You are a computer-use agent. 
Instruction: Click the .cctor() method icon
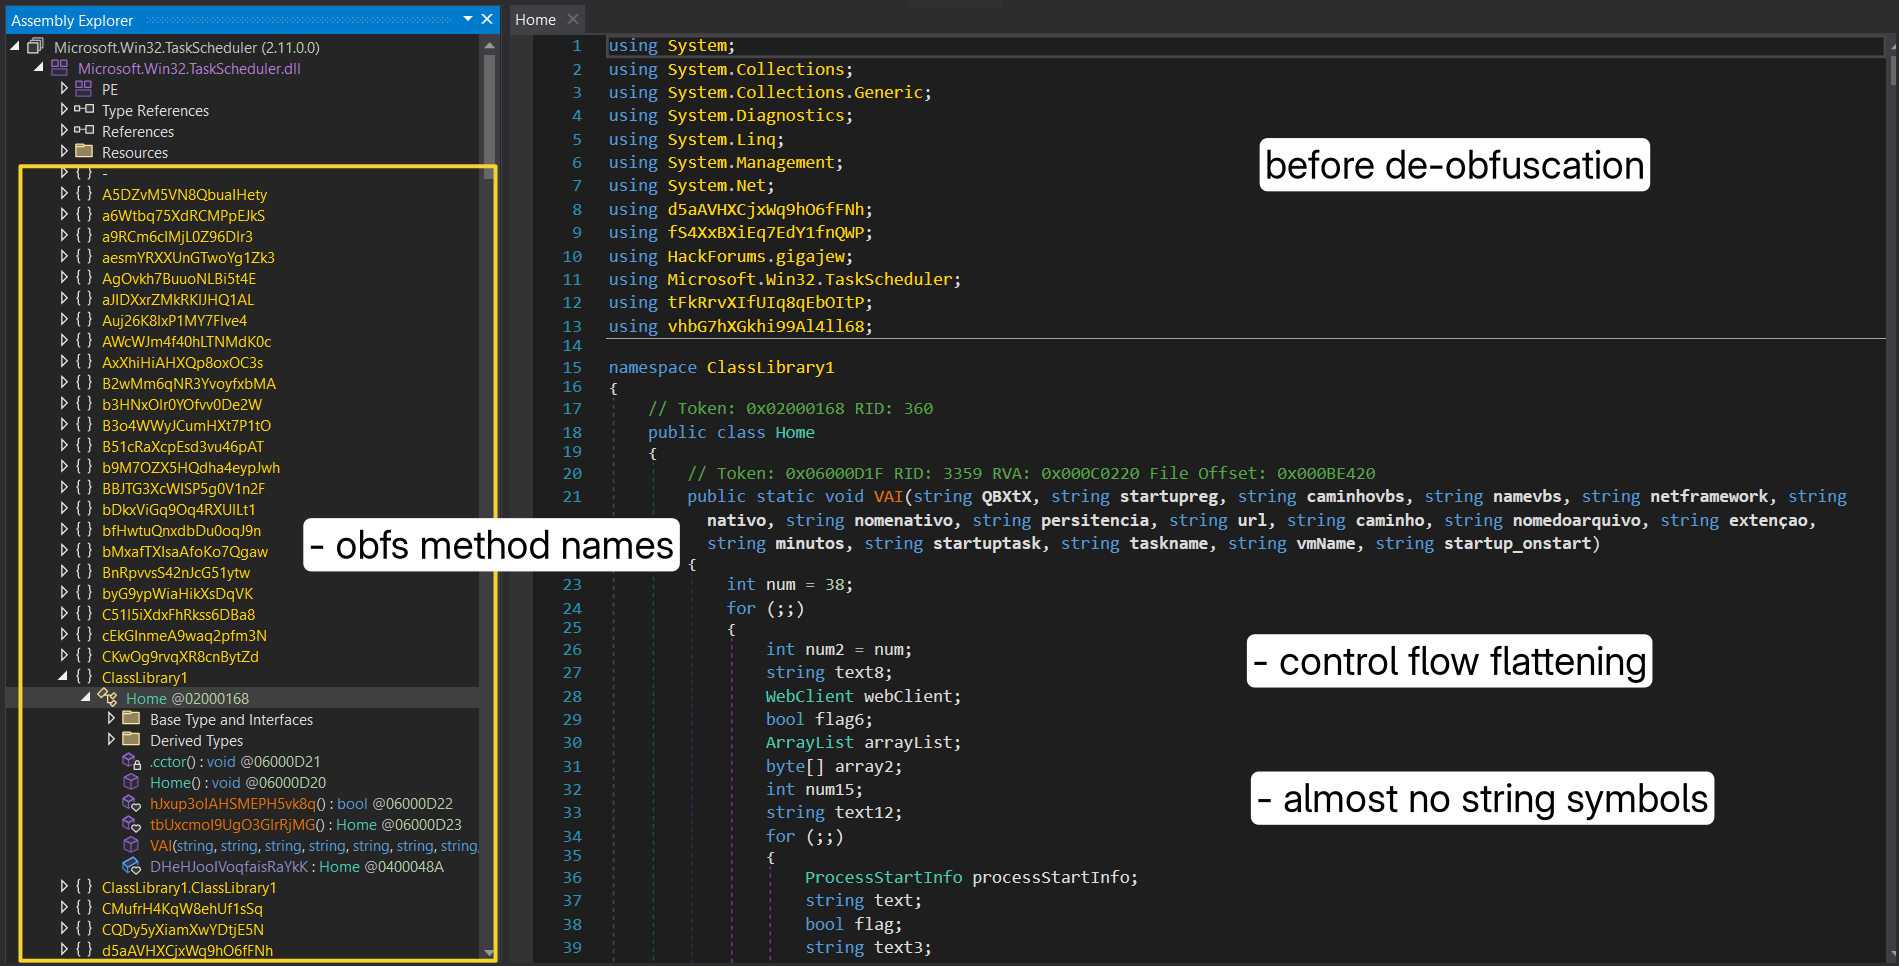click(131, 761)
